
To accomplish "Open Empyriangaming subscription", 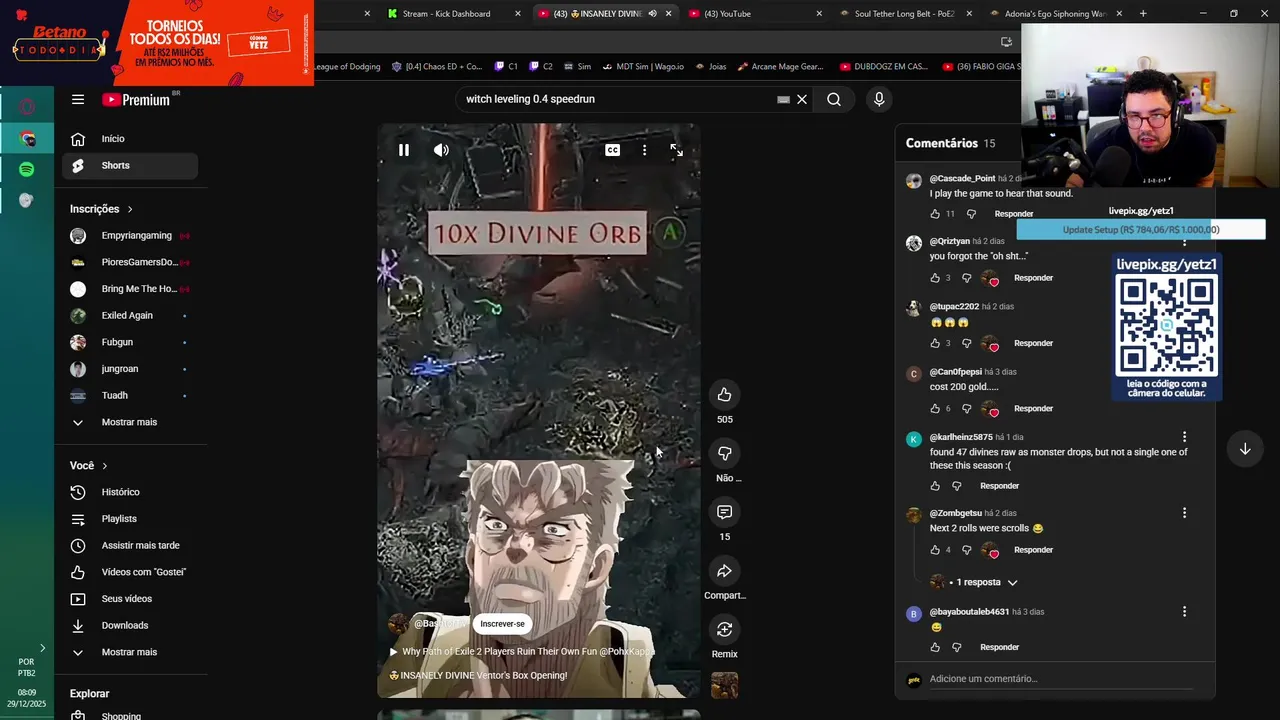I will pyautogui.click(x=130, y=236).
